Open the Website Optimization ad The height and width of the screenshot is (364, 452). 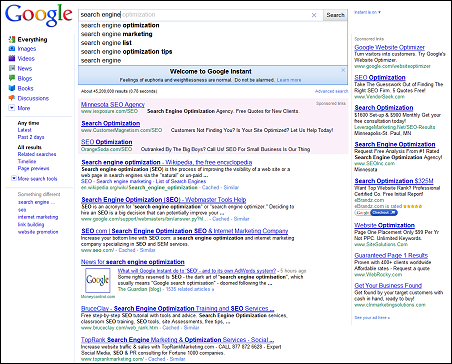[x=384, y=225]
